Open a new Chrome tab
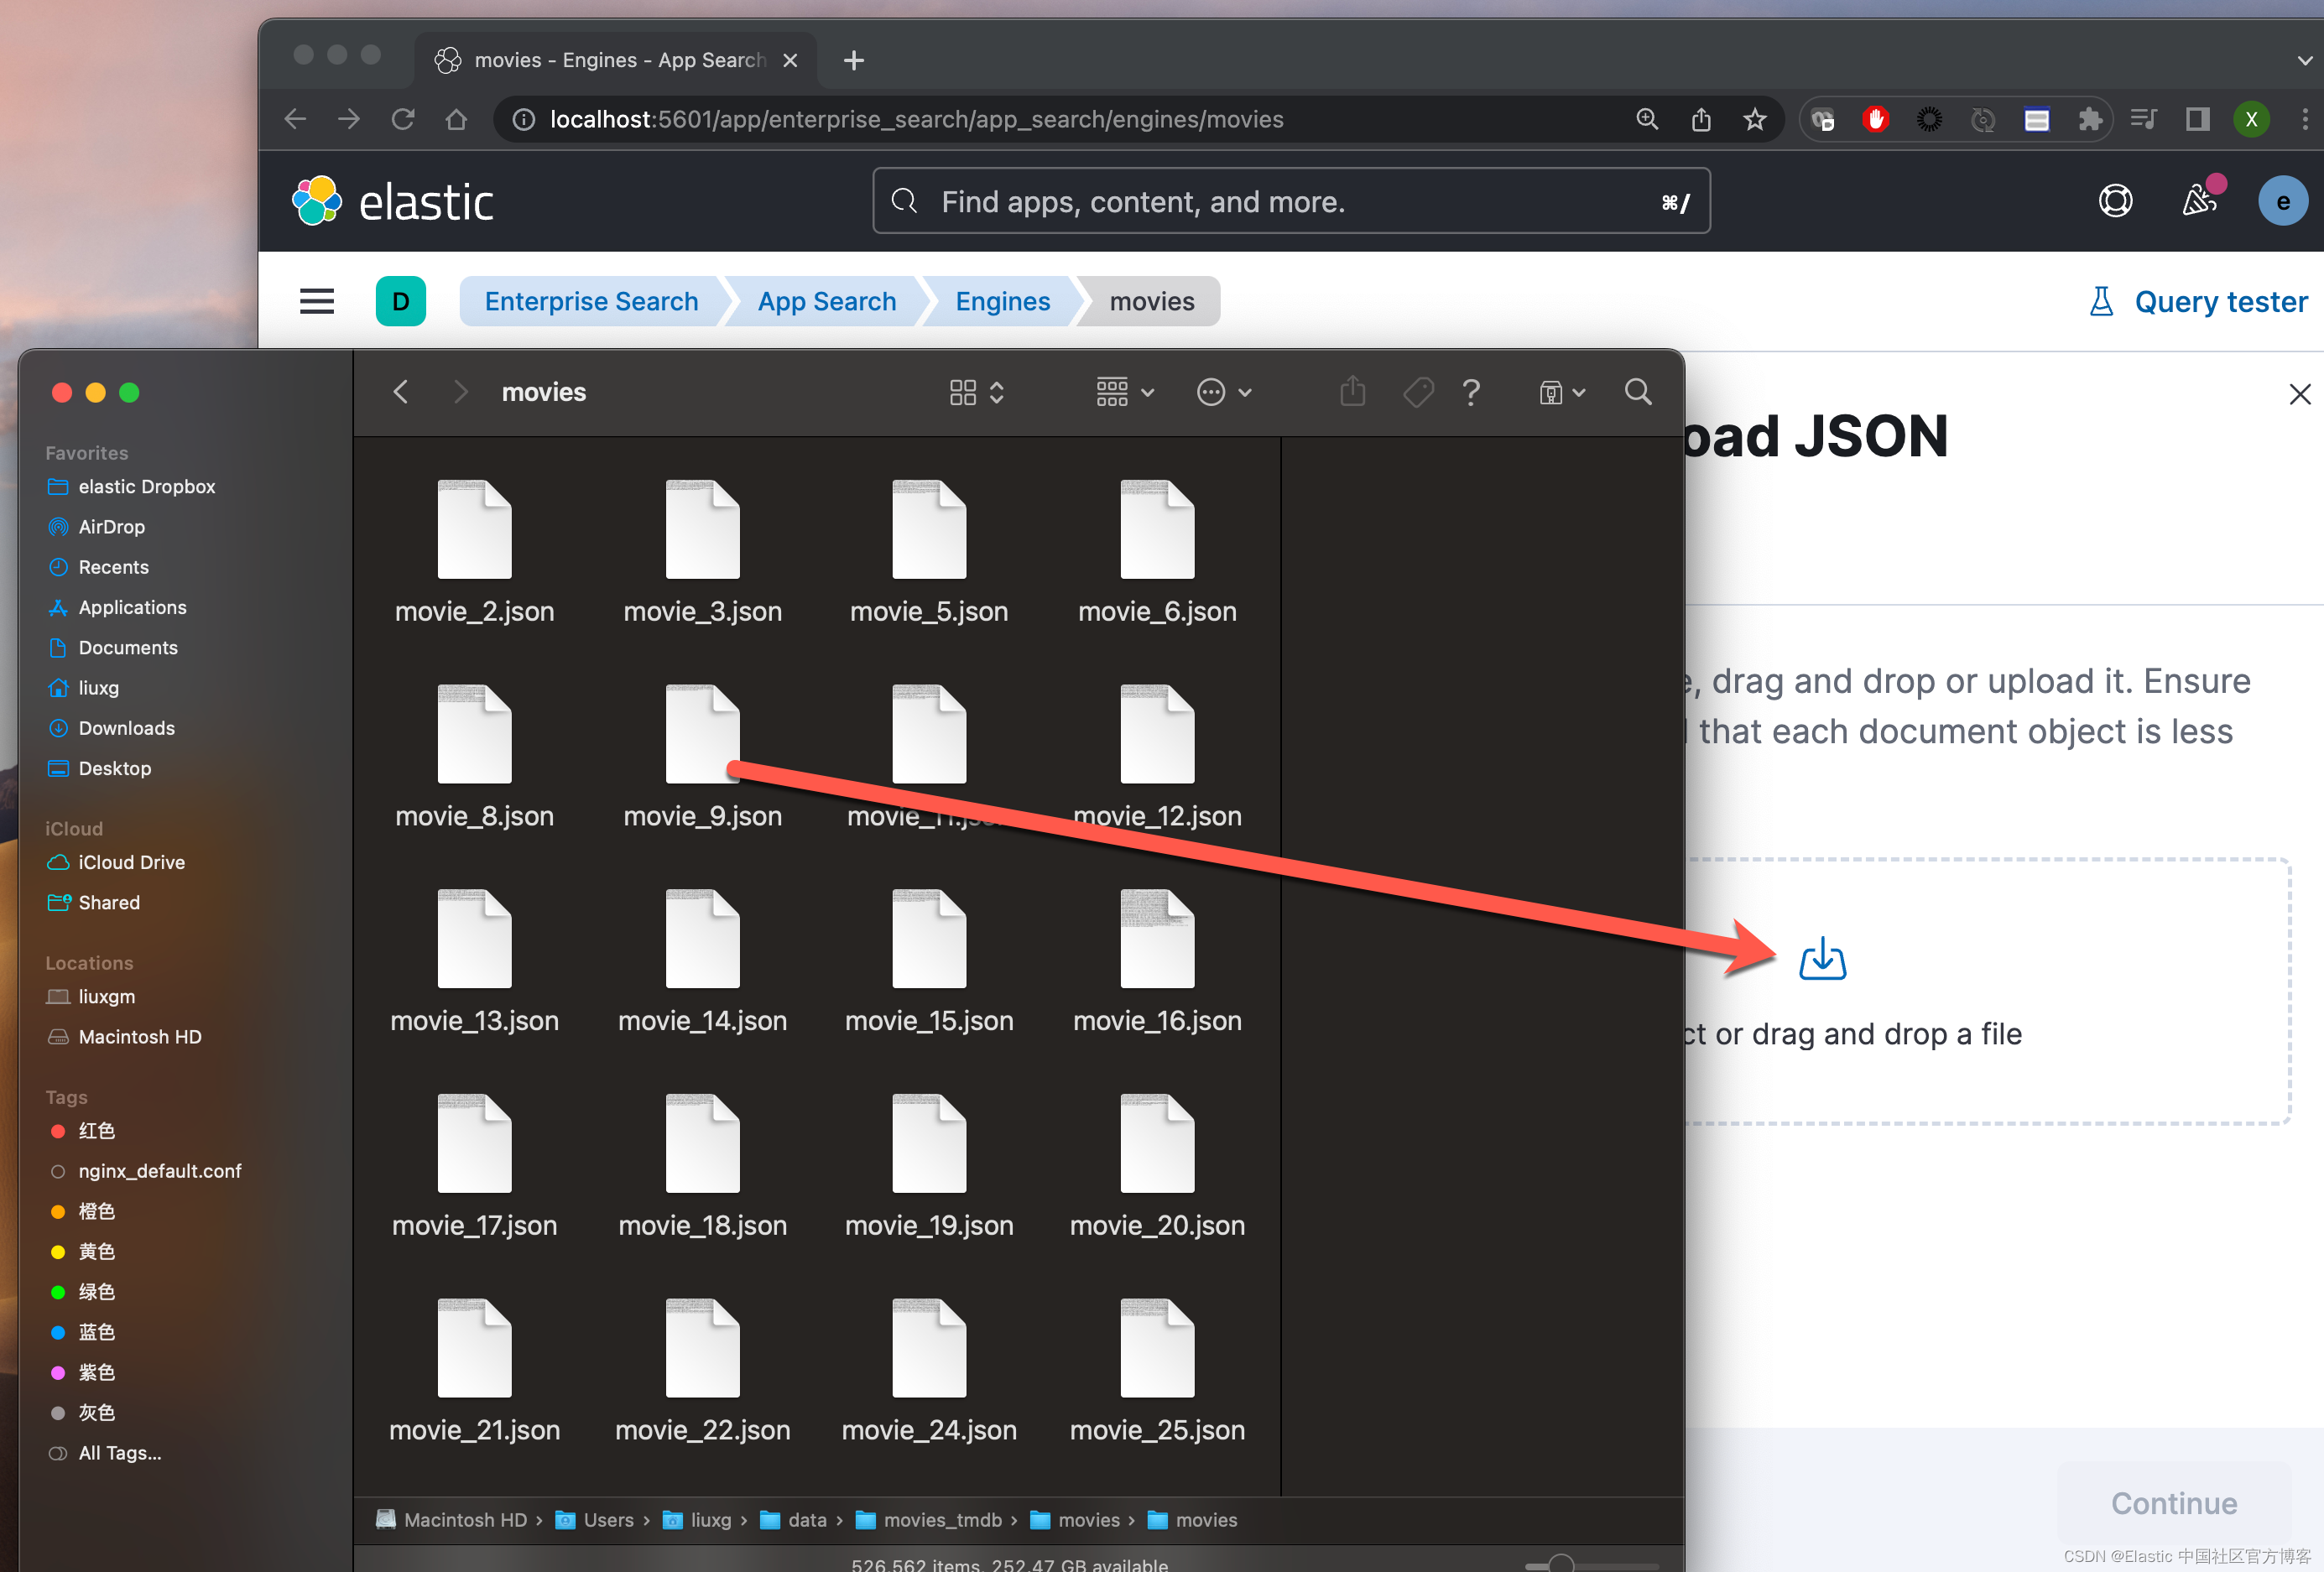The height and width of the screenshot is (1572, 2324). (853, 60)
